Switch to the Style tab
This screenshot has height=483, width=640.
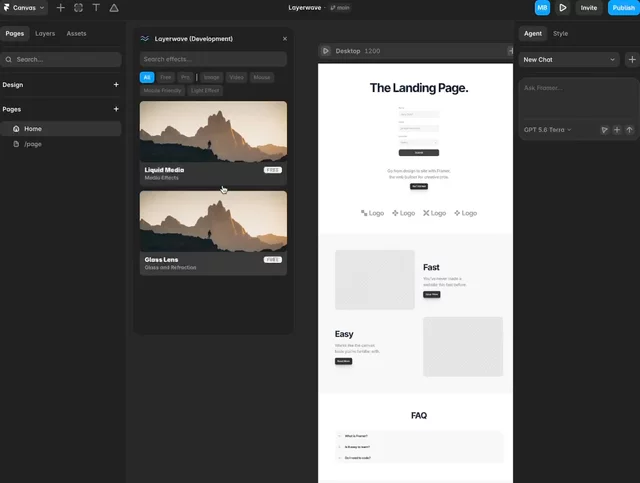click(x=560, y=33)
